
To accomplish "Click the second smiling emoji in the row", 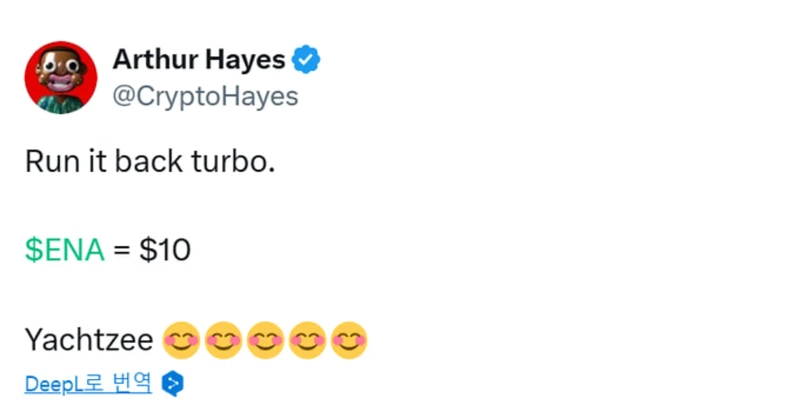I will coord(223,342).
